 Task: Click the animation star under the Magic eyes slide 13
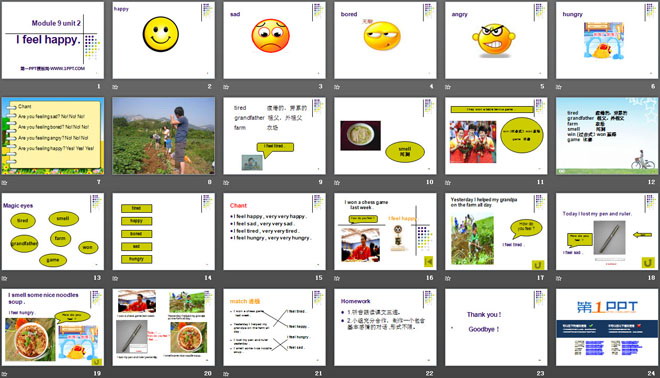(5, 278)
